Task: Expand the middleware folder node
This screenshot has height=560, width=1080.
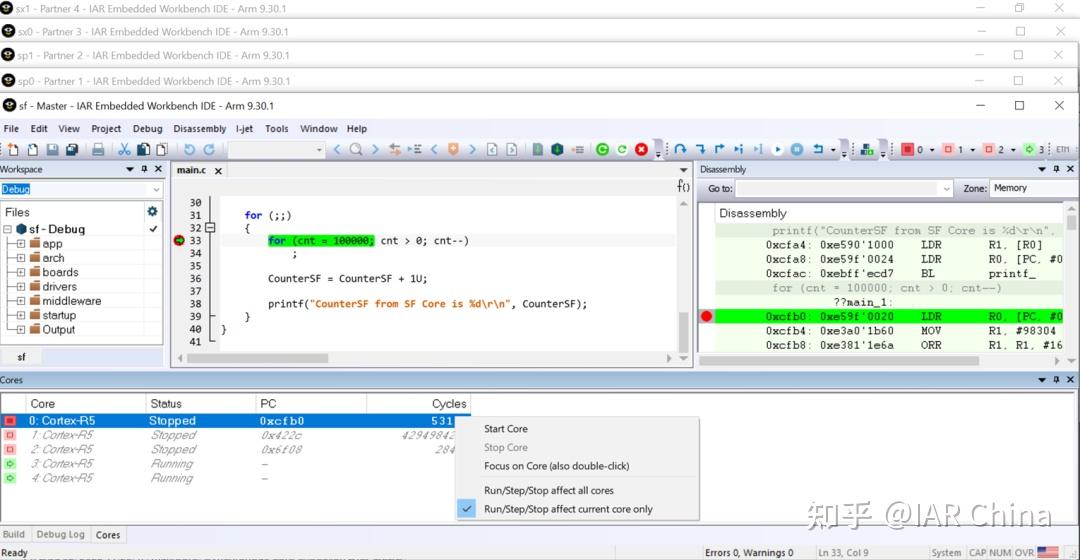Action: point(21,301)
